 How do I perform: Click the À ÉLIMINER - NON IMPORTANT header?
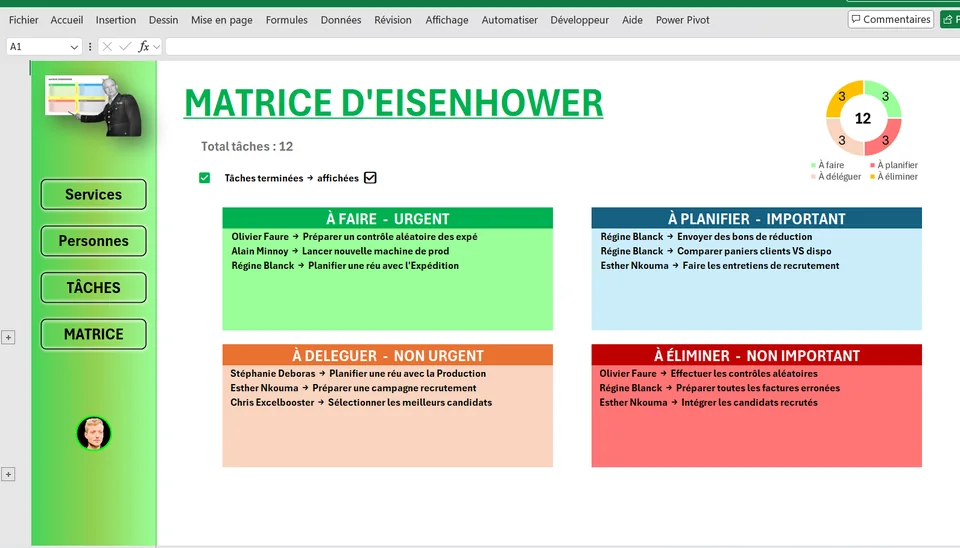(x=757, y=355)
